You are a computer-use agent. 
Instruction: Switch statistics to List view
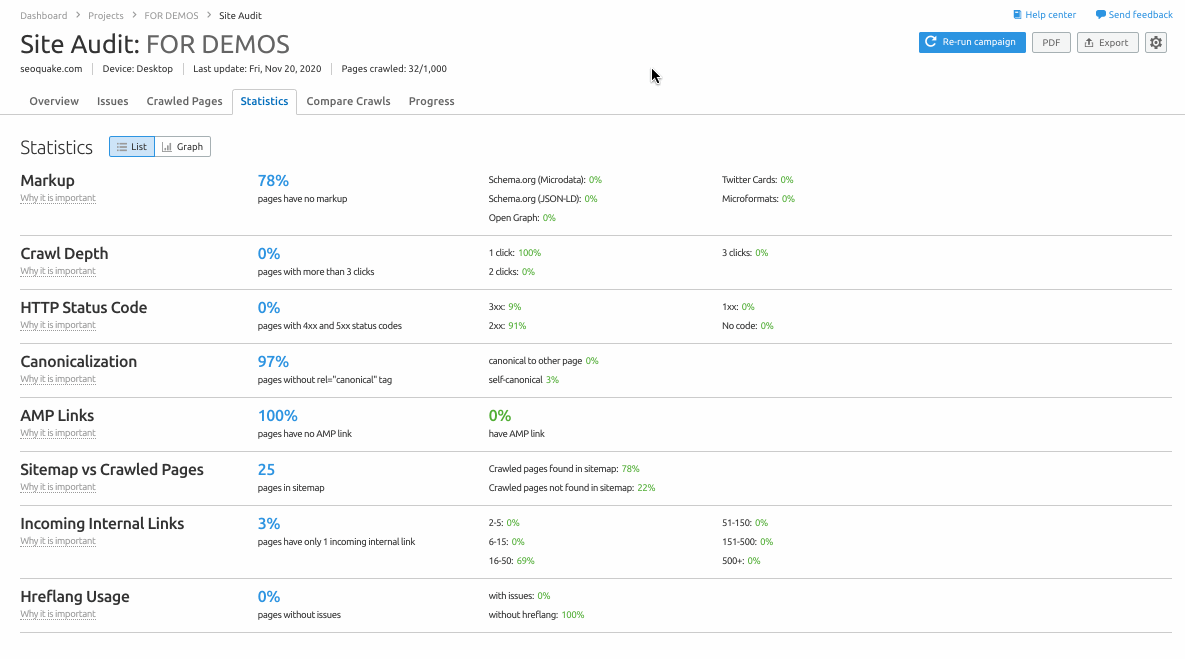click(x=132, y=147)
